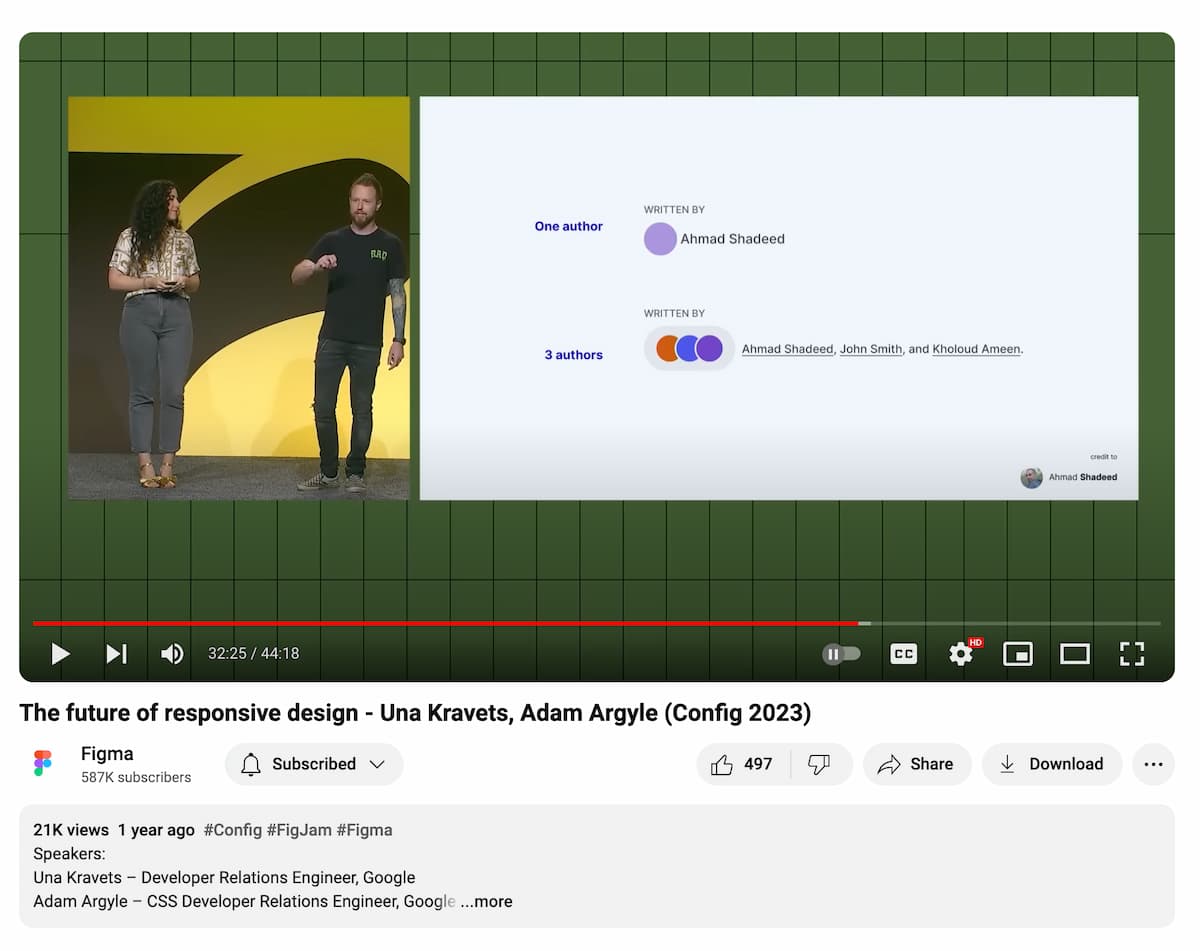Viewport: 1200px width, 951px height.
Task: Turn on closed captions
Action: [903, 654]
